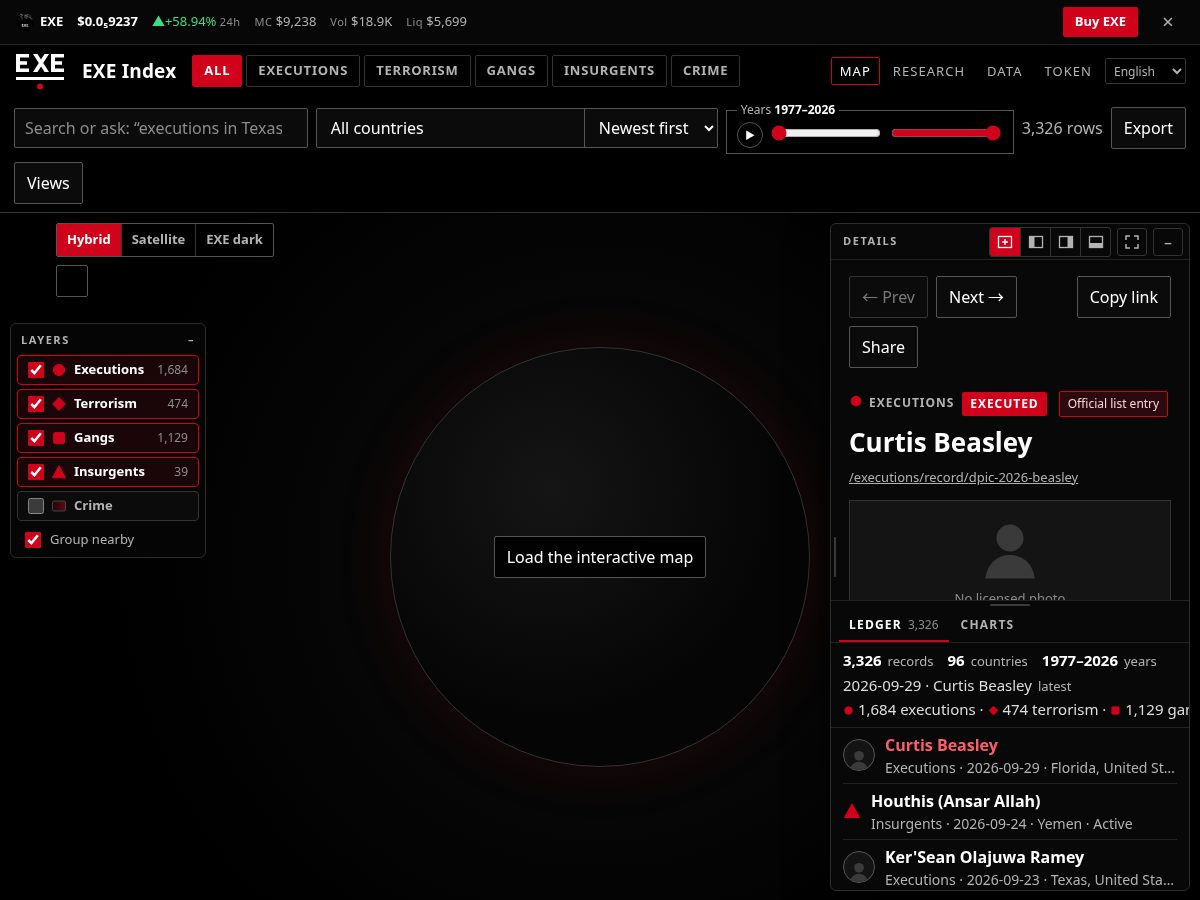
Task: Minimize the Details panel
Action: click(1168, 241)
